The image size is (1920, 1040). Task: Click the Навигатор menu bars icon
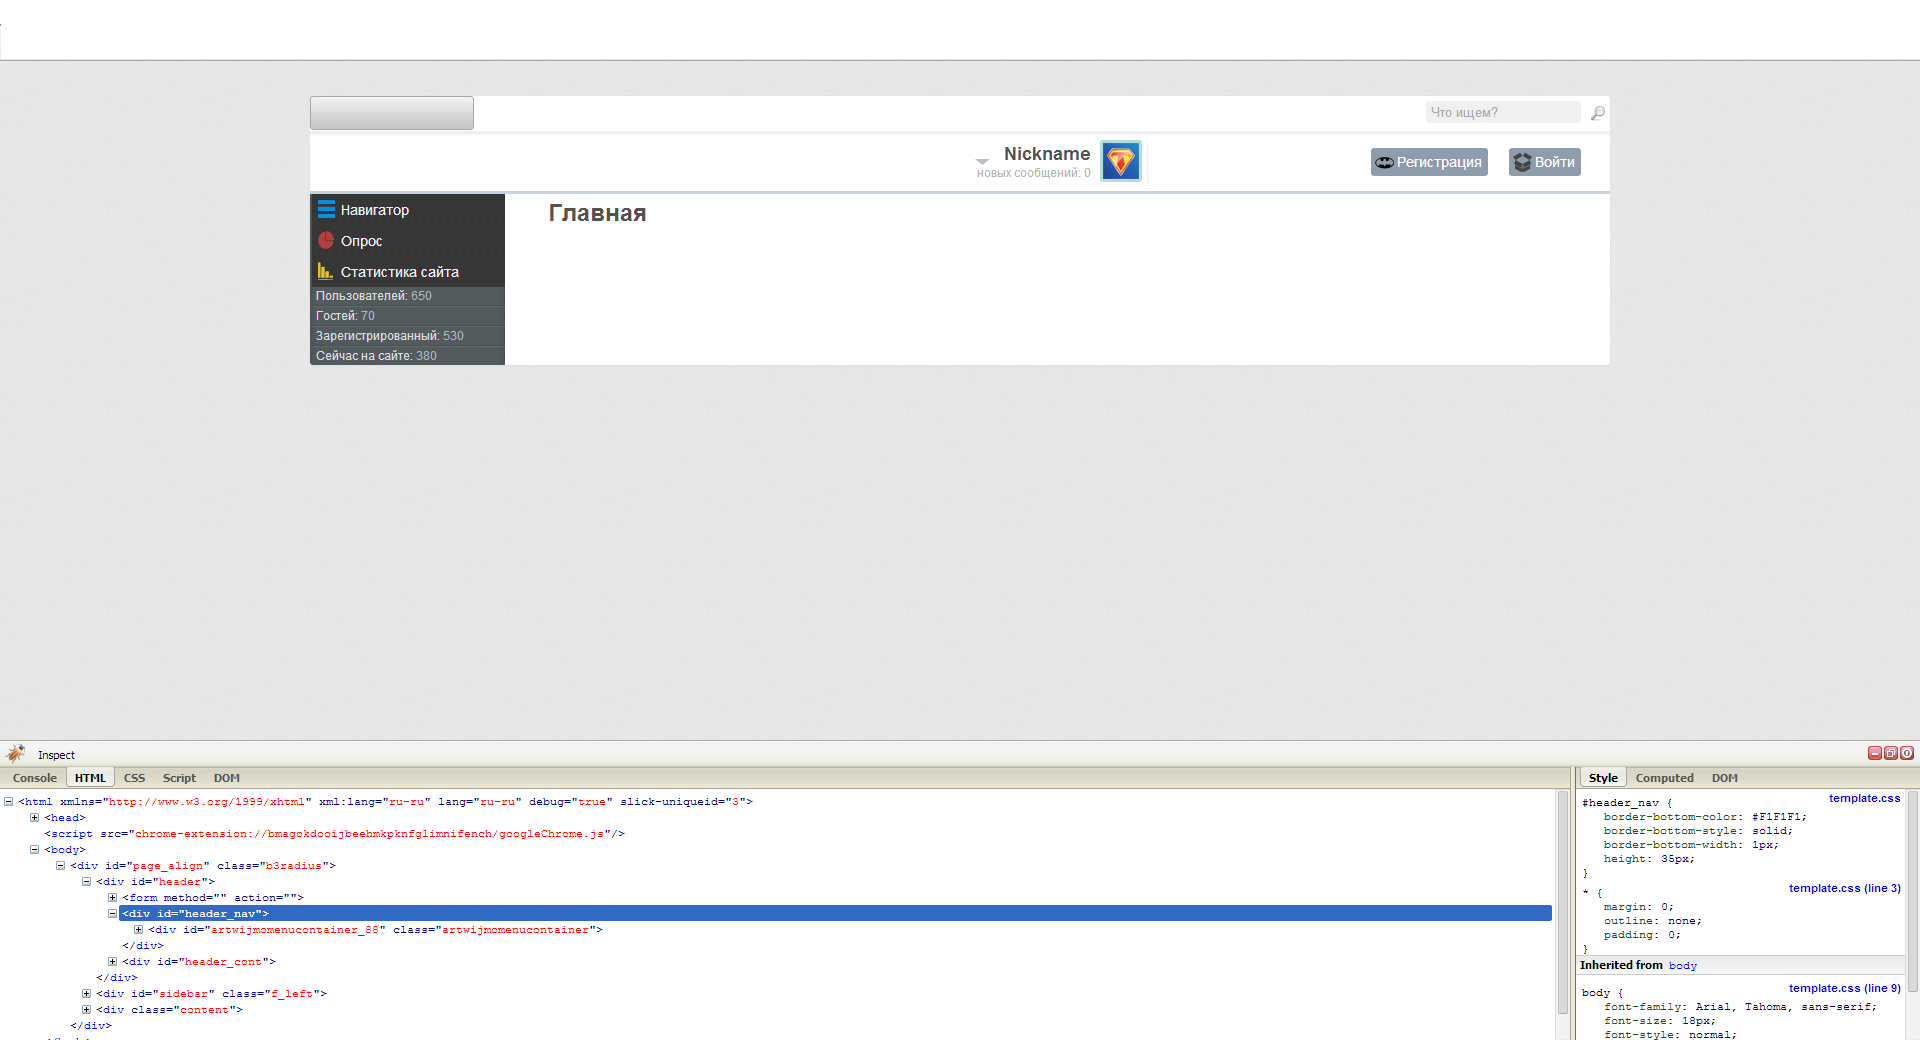[326, 209]
